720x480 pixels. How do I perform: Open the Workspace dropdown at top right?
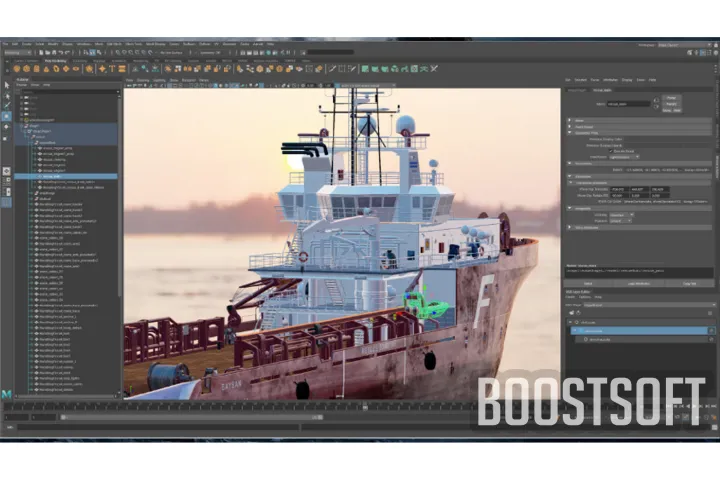(685, 45)
